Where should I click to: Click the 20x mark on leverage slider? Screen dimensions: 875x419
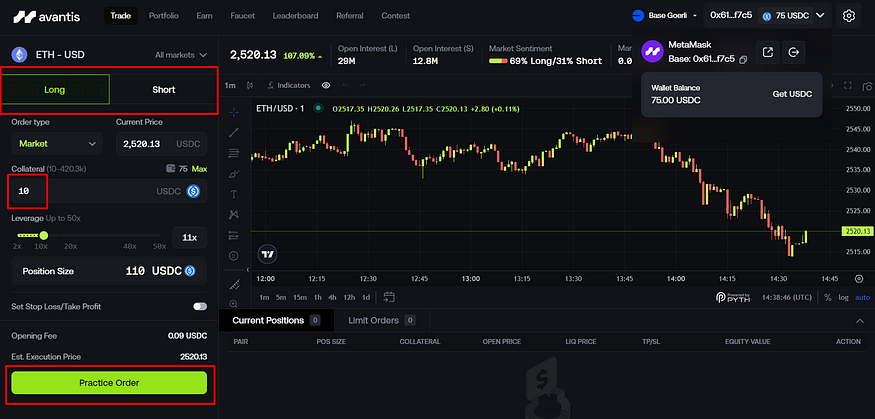click(70, 246)
